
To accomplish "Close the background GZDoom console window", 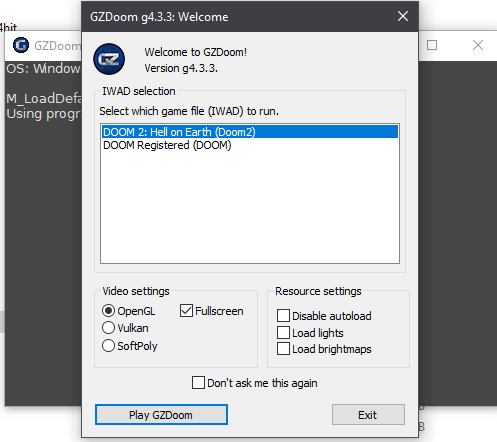I will pos(478,45).
